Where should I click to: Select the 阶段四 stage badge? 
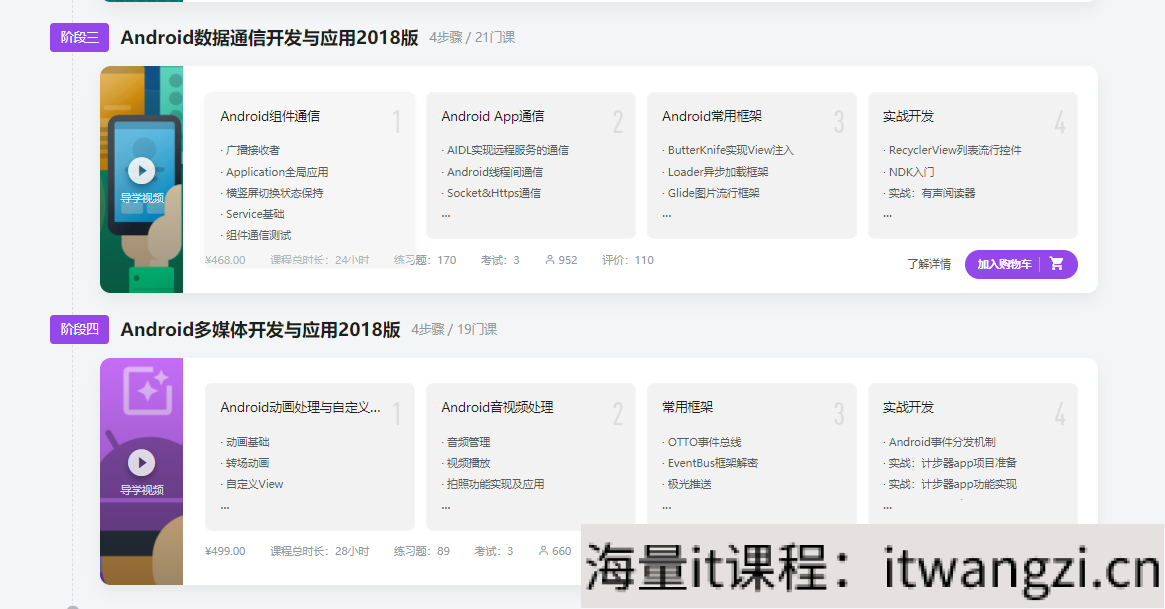[x=79, y=328]
